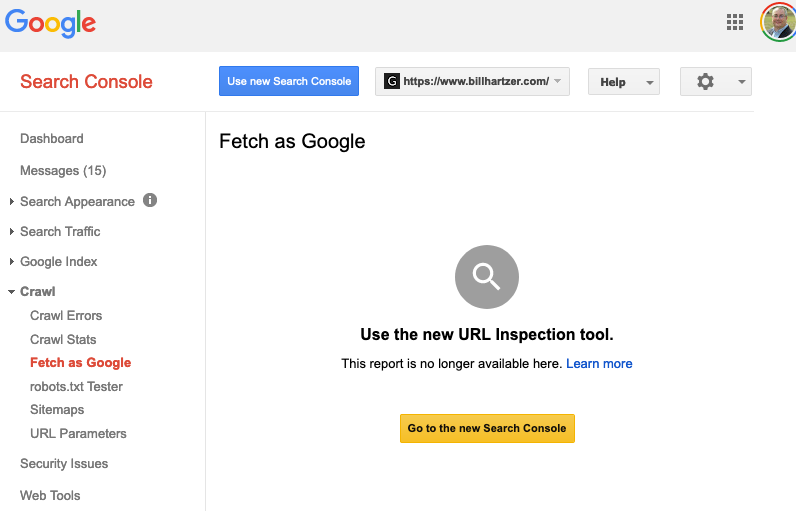This screenshot has width=796, height=511.
Task: Select the Crawl menu heading
Action: click(x=38, y=291)
